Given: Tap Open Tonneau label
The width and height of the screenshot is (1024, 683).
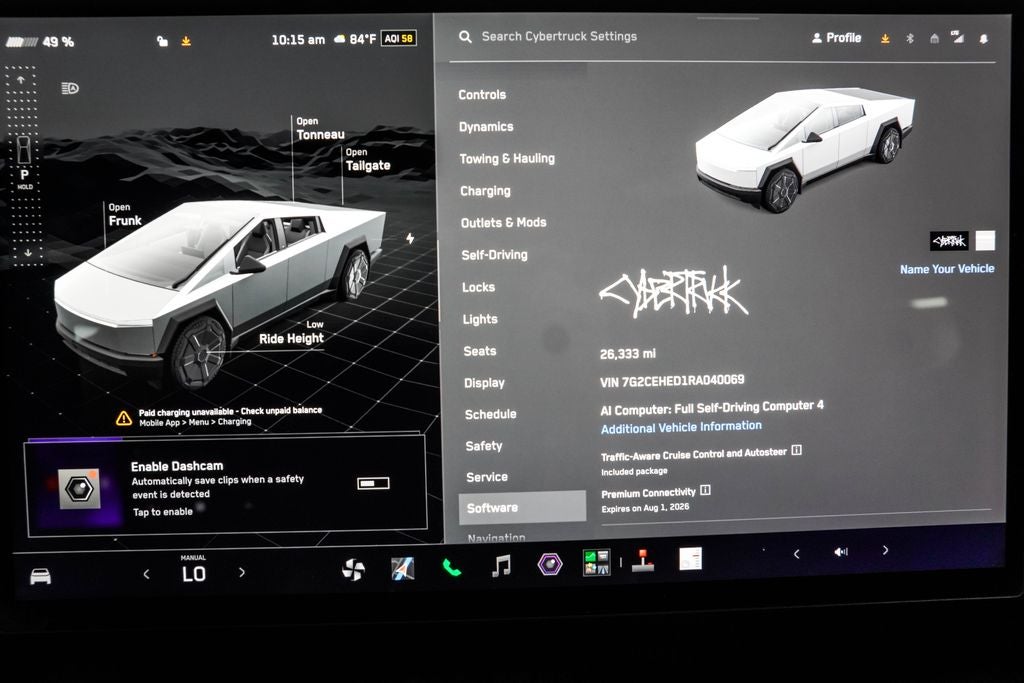Looking at the screenshot, I should (x=320, y=129).
